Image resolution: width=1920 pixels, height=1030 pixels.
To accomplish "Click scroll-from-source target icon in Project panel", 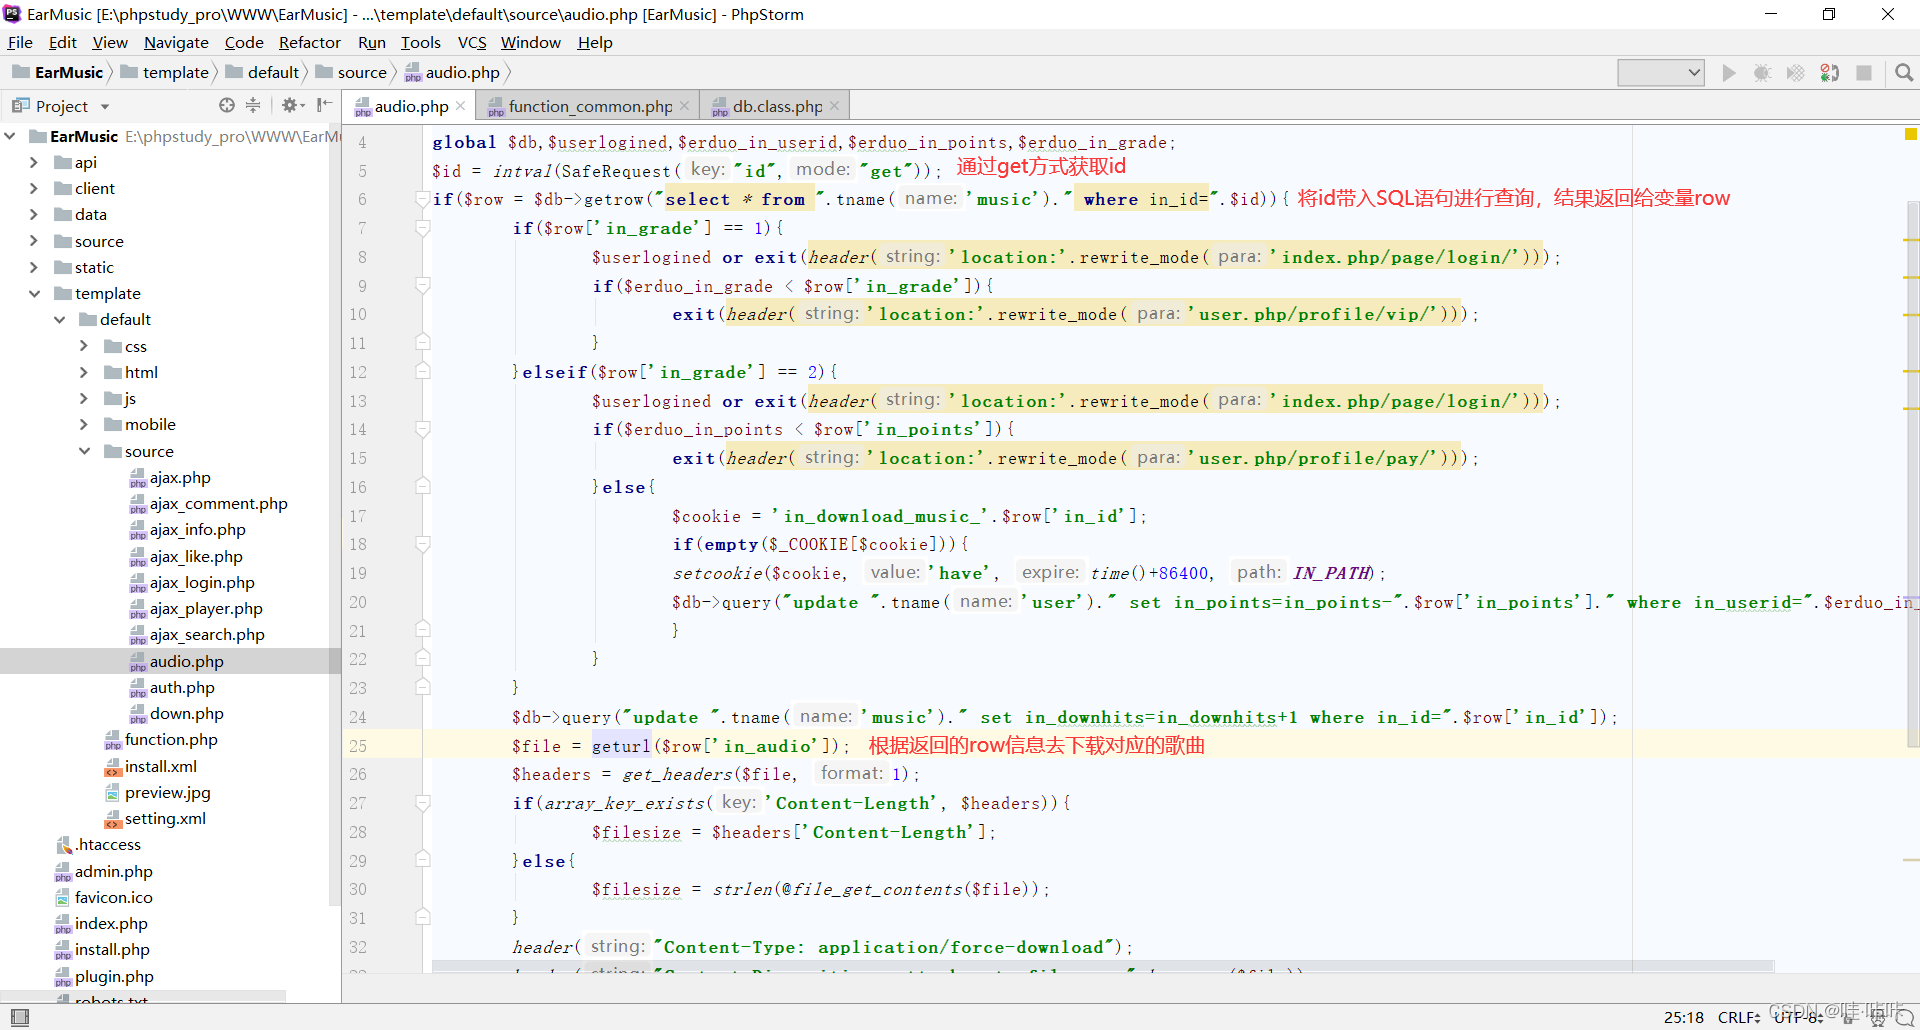I will pyautogui.click(x=227, y=105).
